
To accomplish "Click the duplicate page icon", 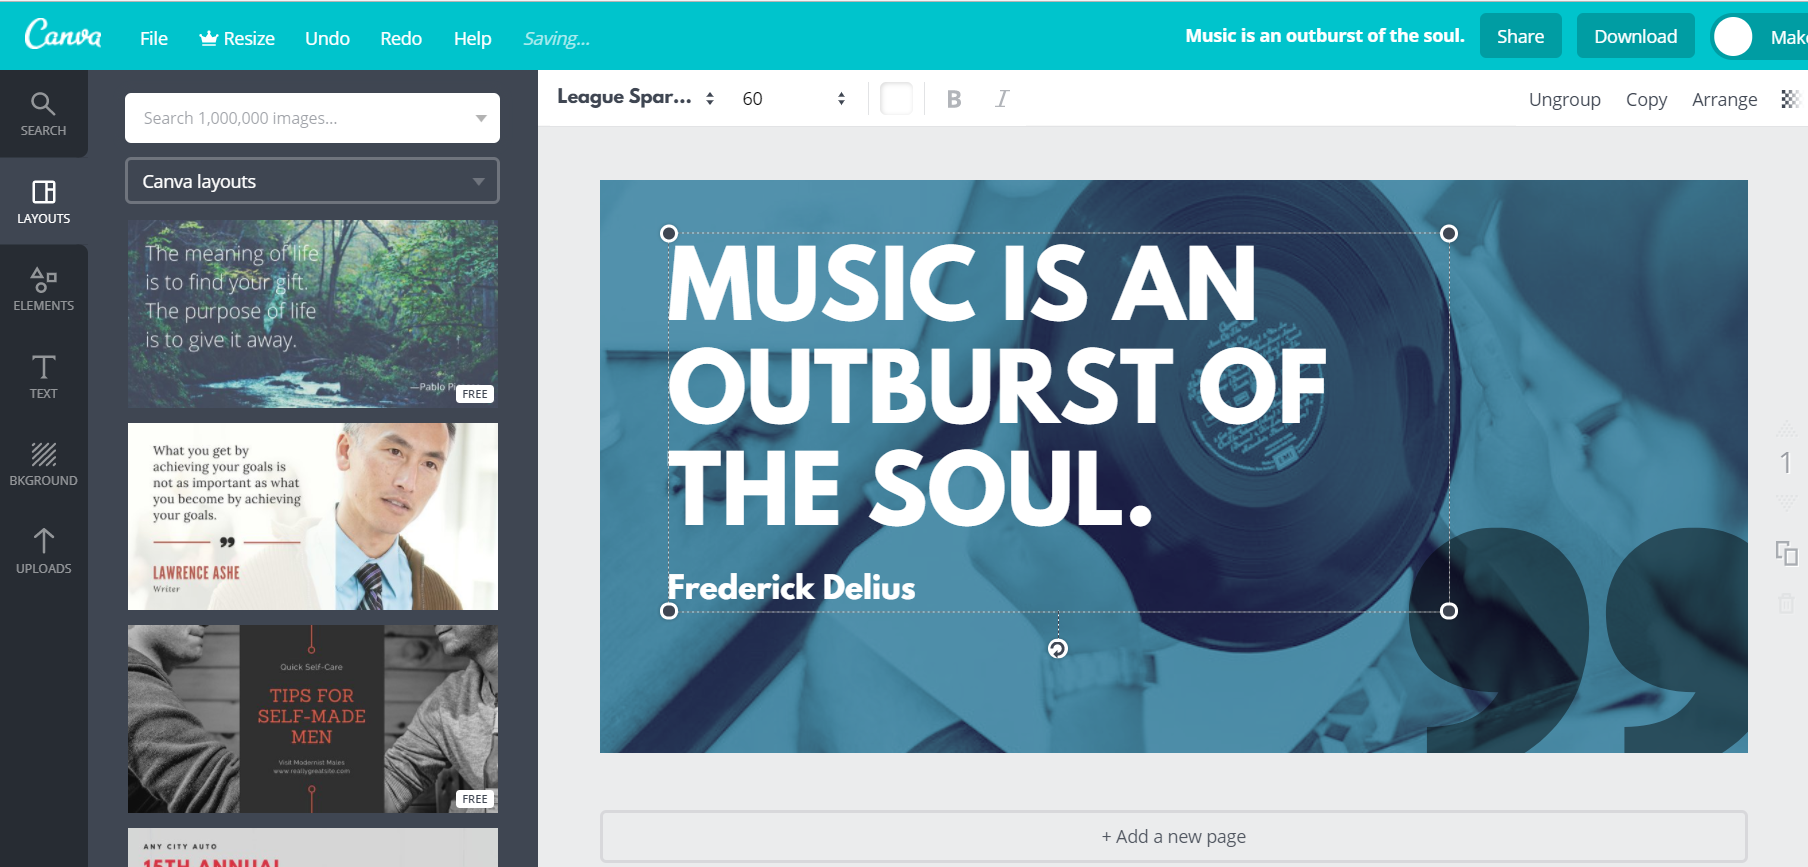I will [x=1786, y=552].
